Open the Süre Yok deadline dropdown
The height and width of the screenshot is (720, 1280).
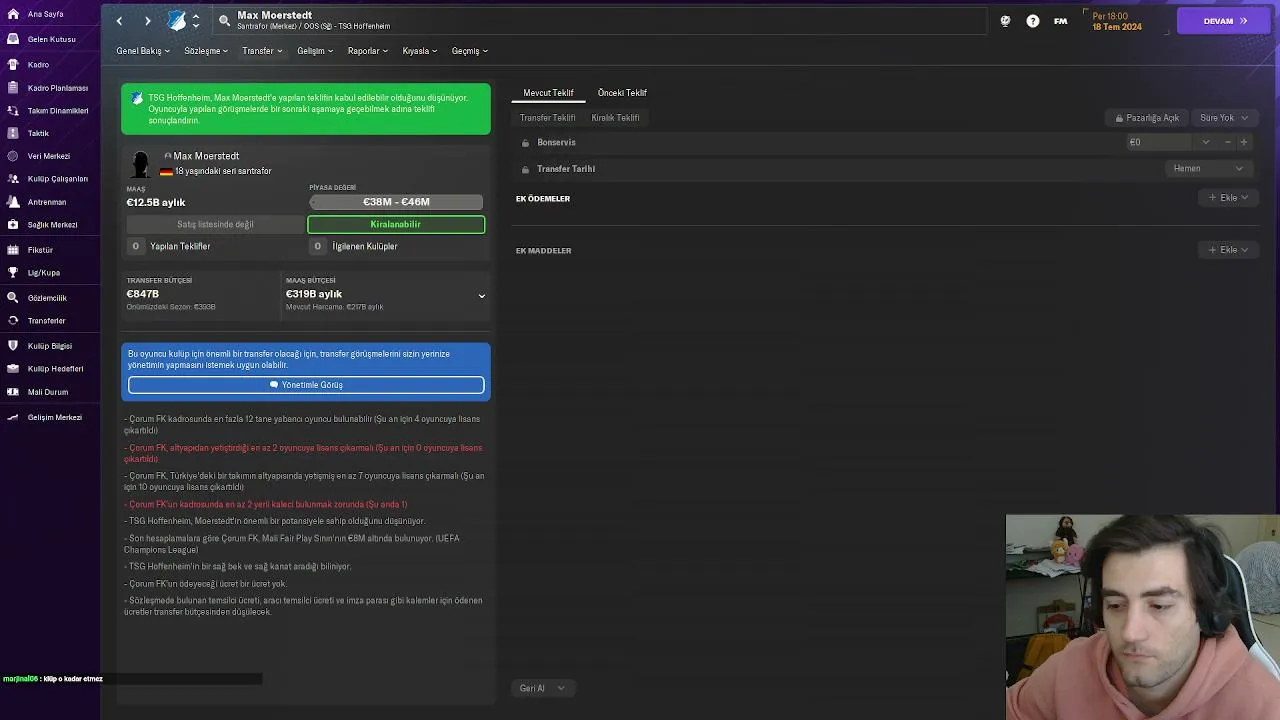pos(1224,118)
